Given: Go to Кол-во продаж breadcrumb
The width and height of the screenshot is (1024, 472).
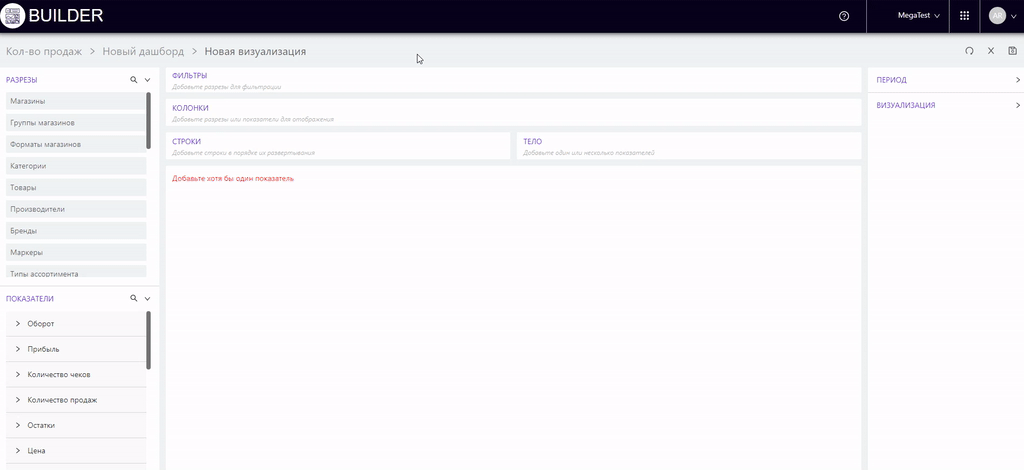Looking at the screenshot, I should point(43,51).
